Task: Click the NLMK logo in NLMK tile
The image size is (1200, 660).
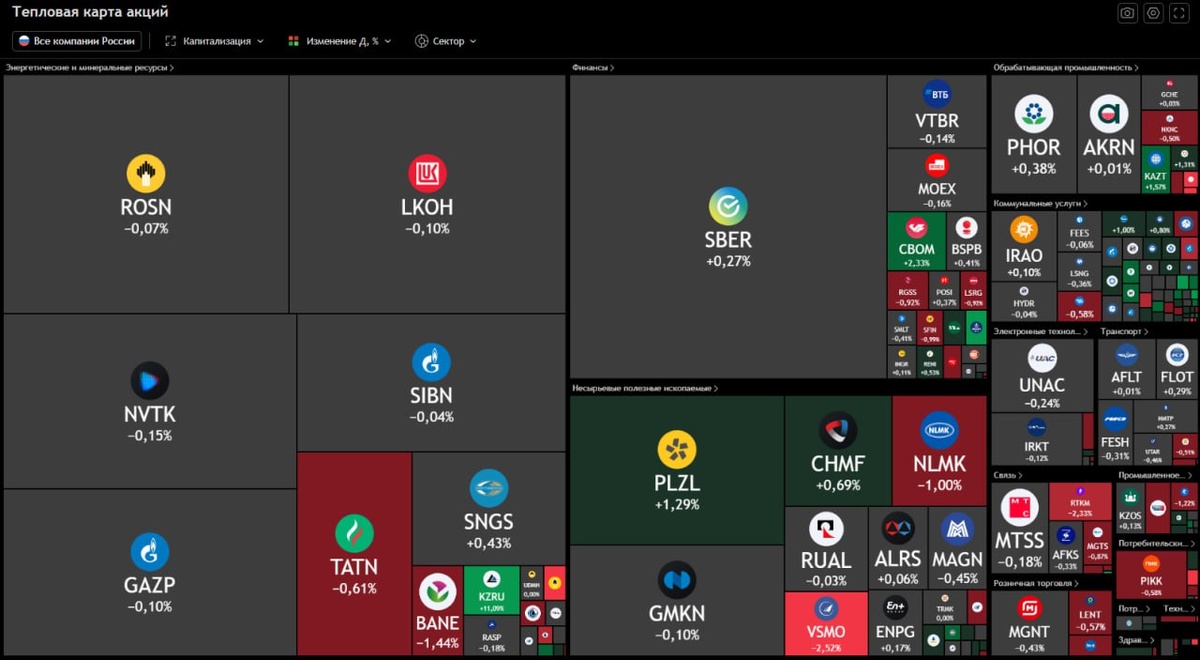Action: [939, 431]
